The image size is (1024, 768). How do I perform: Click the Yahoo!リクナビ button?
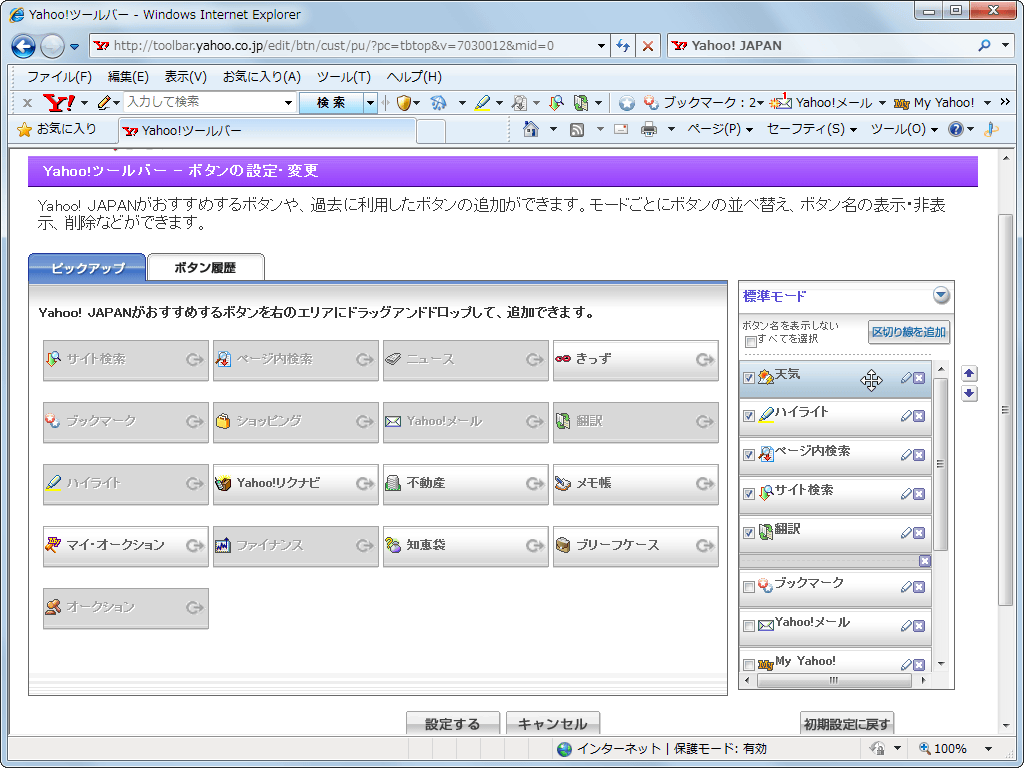pos(296,484)
